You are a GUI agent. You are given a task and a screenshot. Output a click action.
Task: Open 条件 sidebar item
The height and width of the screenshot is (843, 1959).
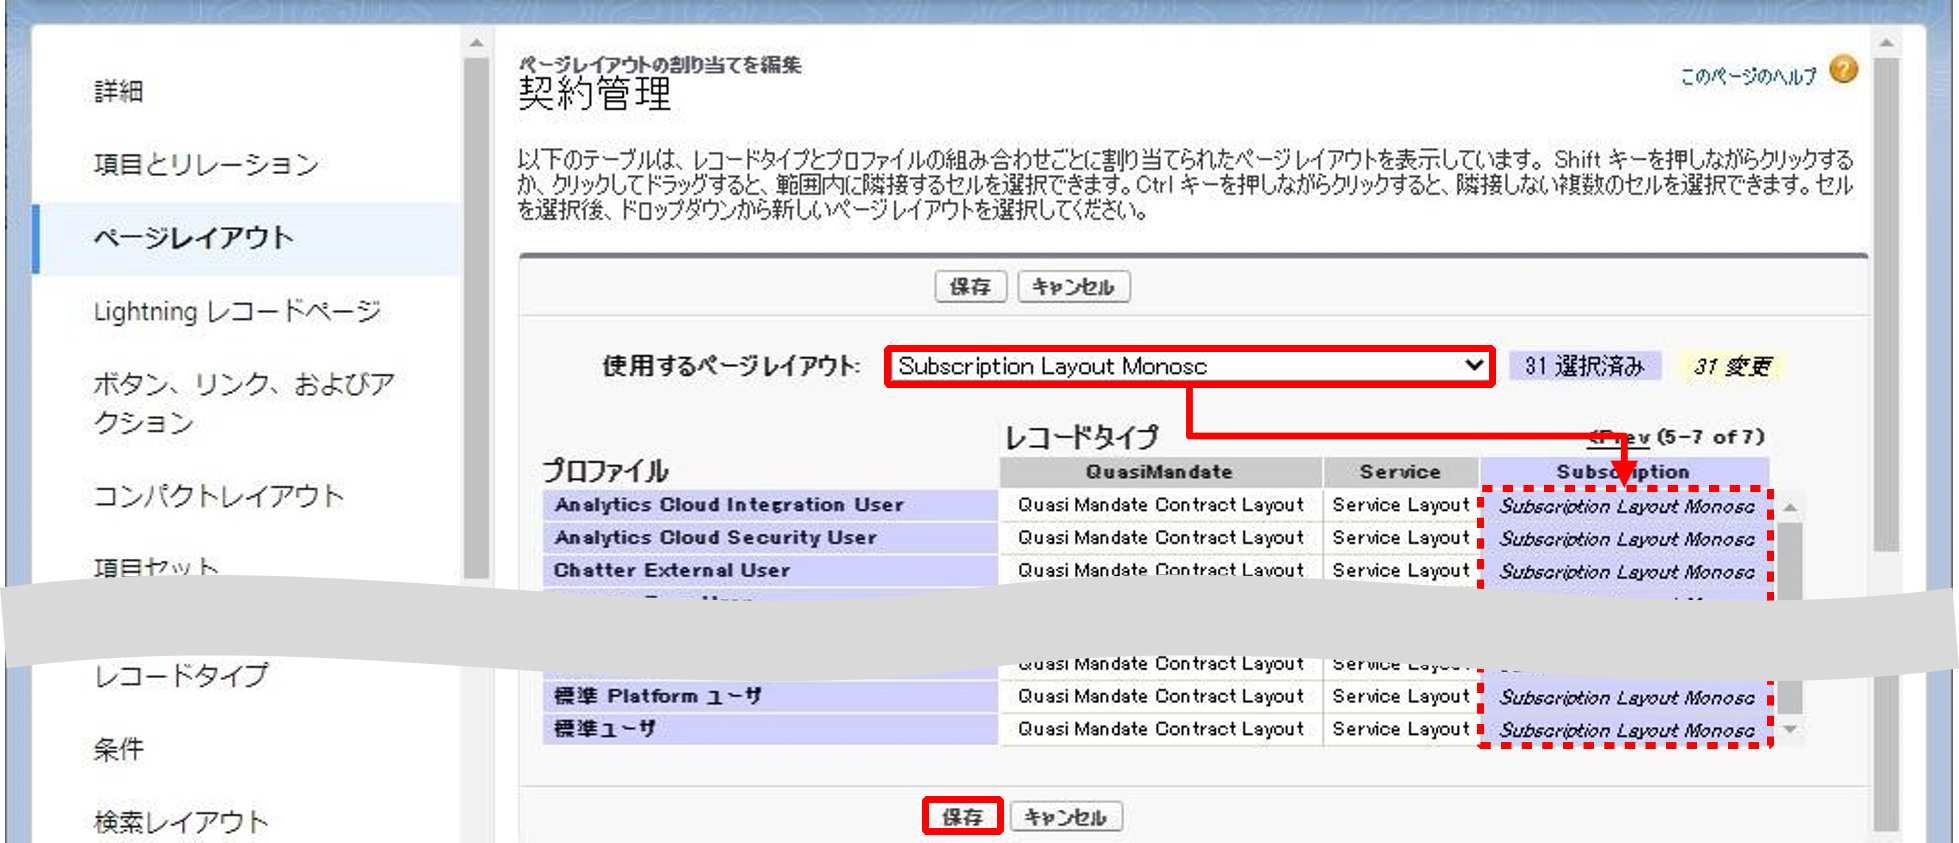point(119,749)
